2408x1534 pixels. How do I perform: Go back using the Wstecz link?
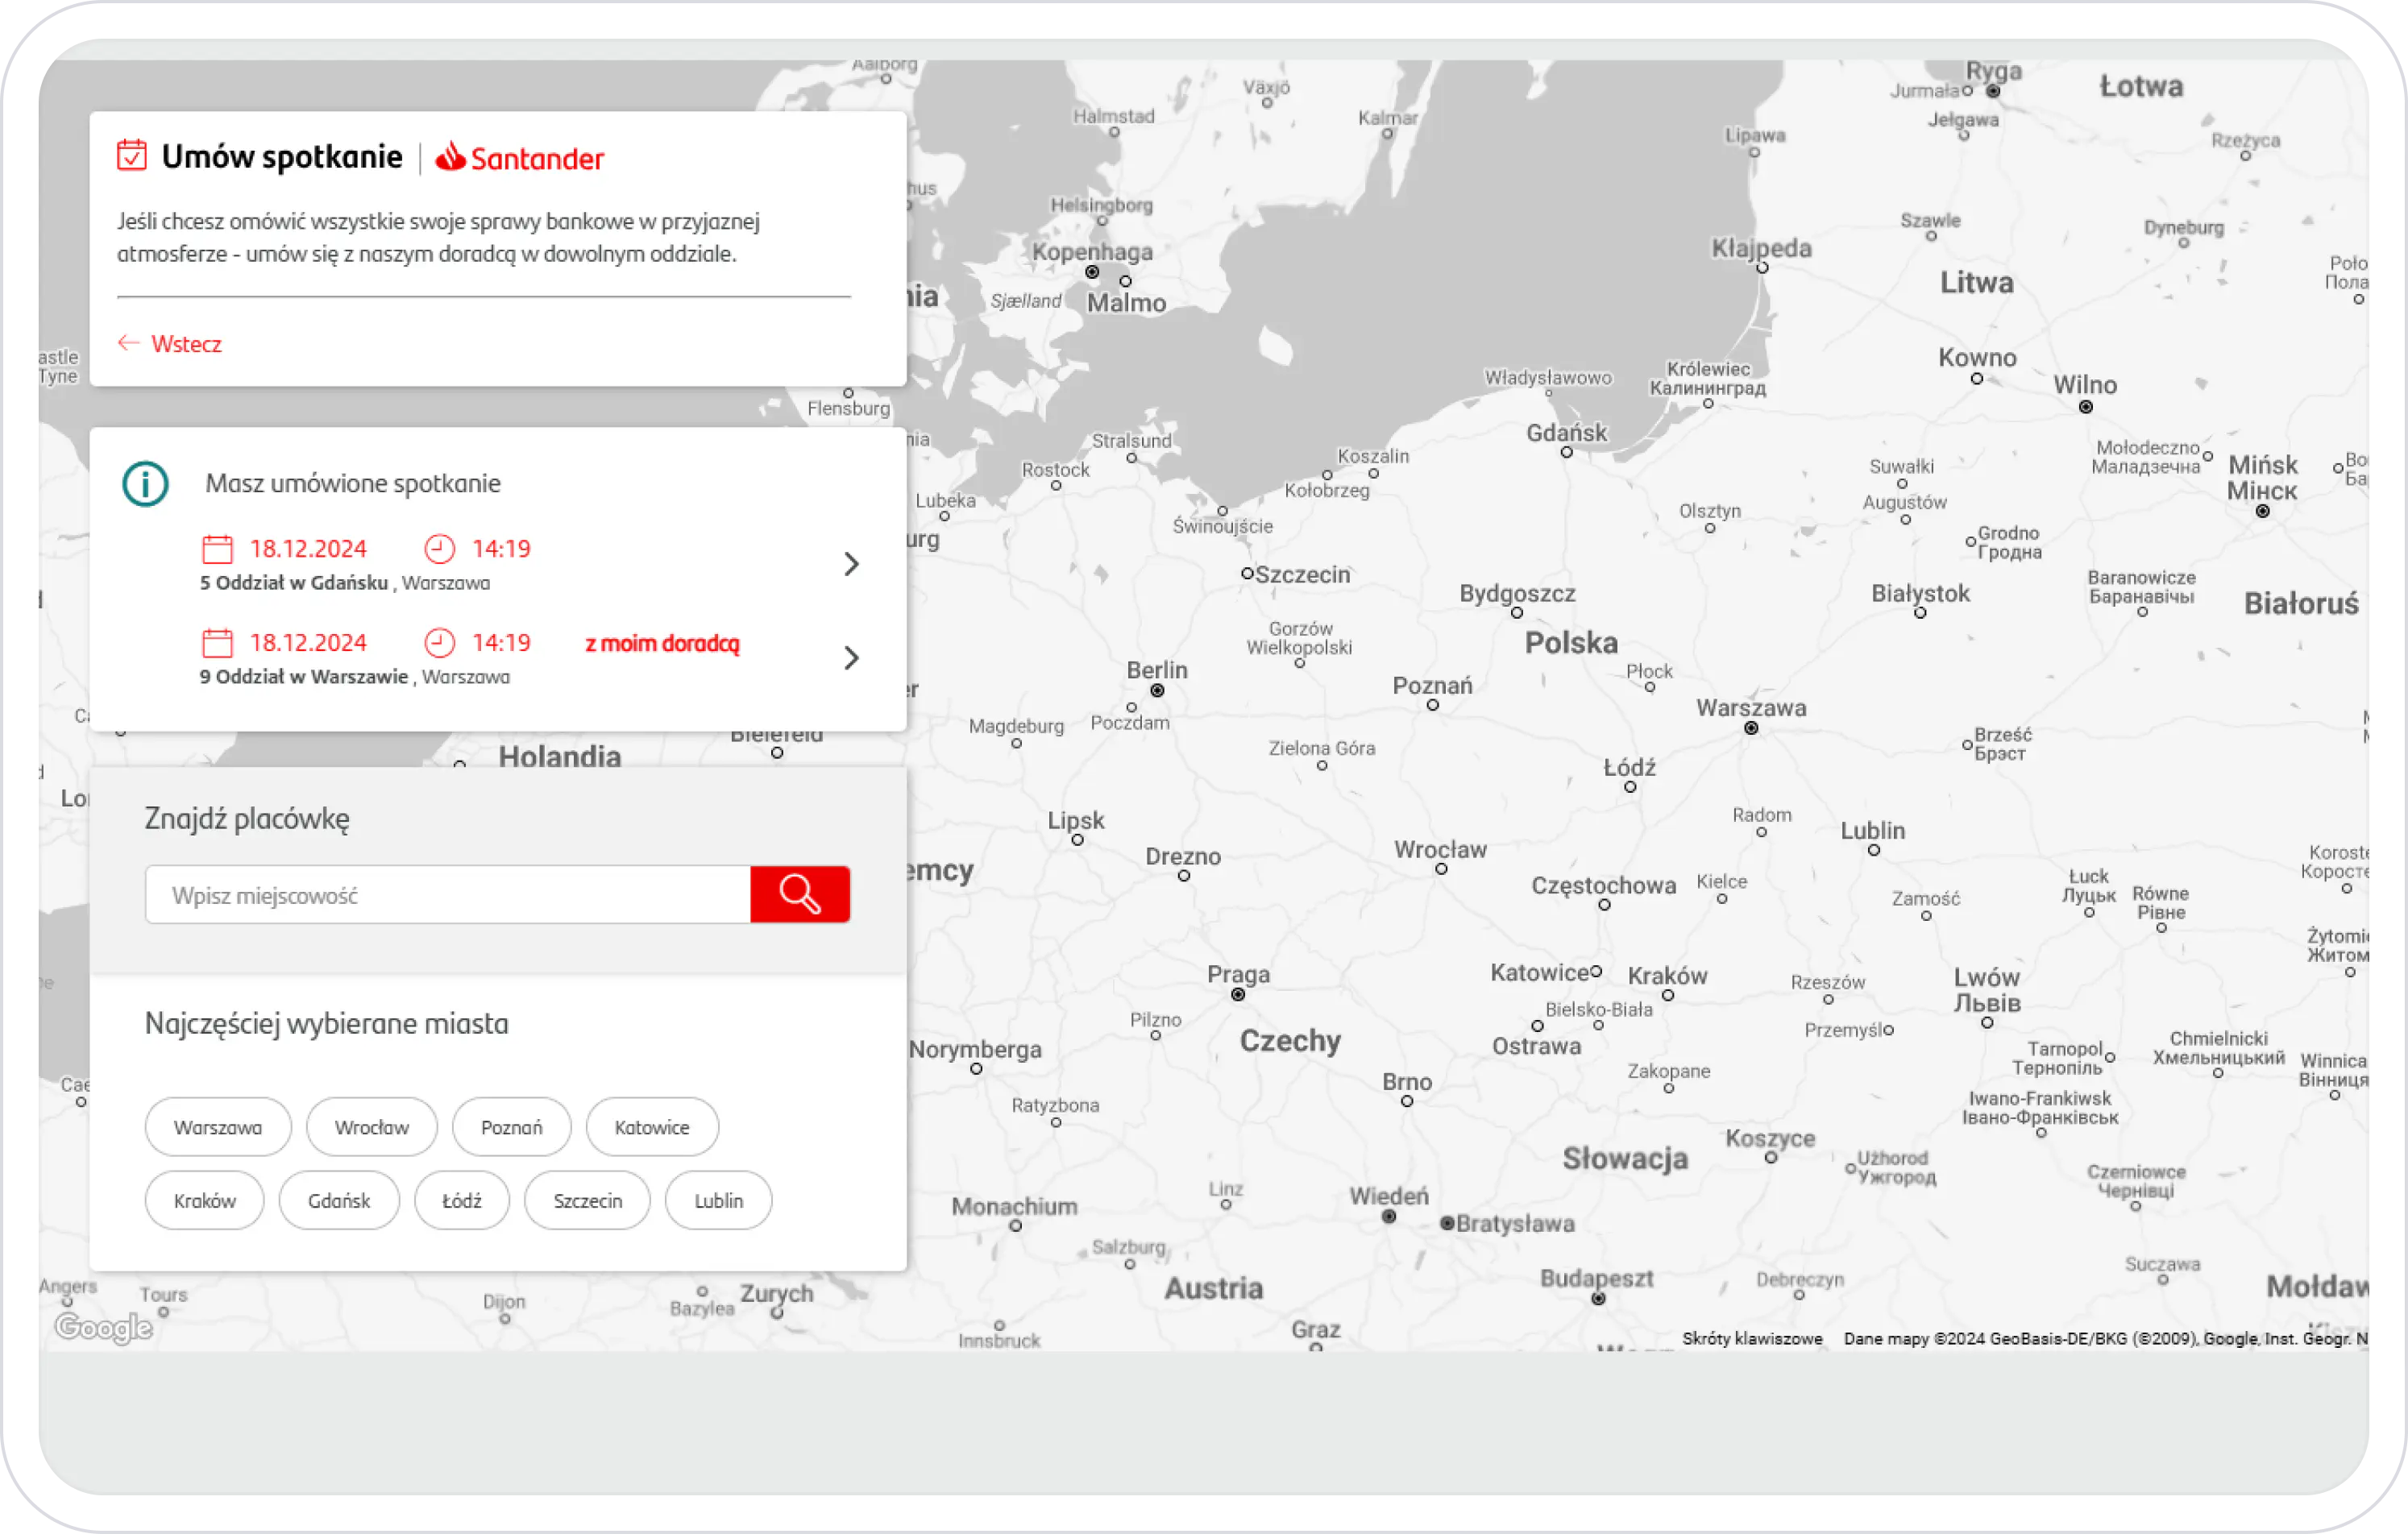click(186, 344)
